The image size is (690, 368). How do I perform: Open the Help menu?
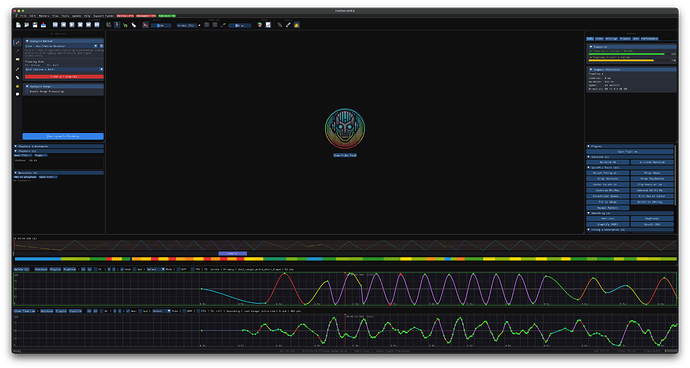click(x=87, y=16)
